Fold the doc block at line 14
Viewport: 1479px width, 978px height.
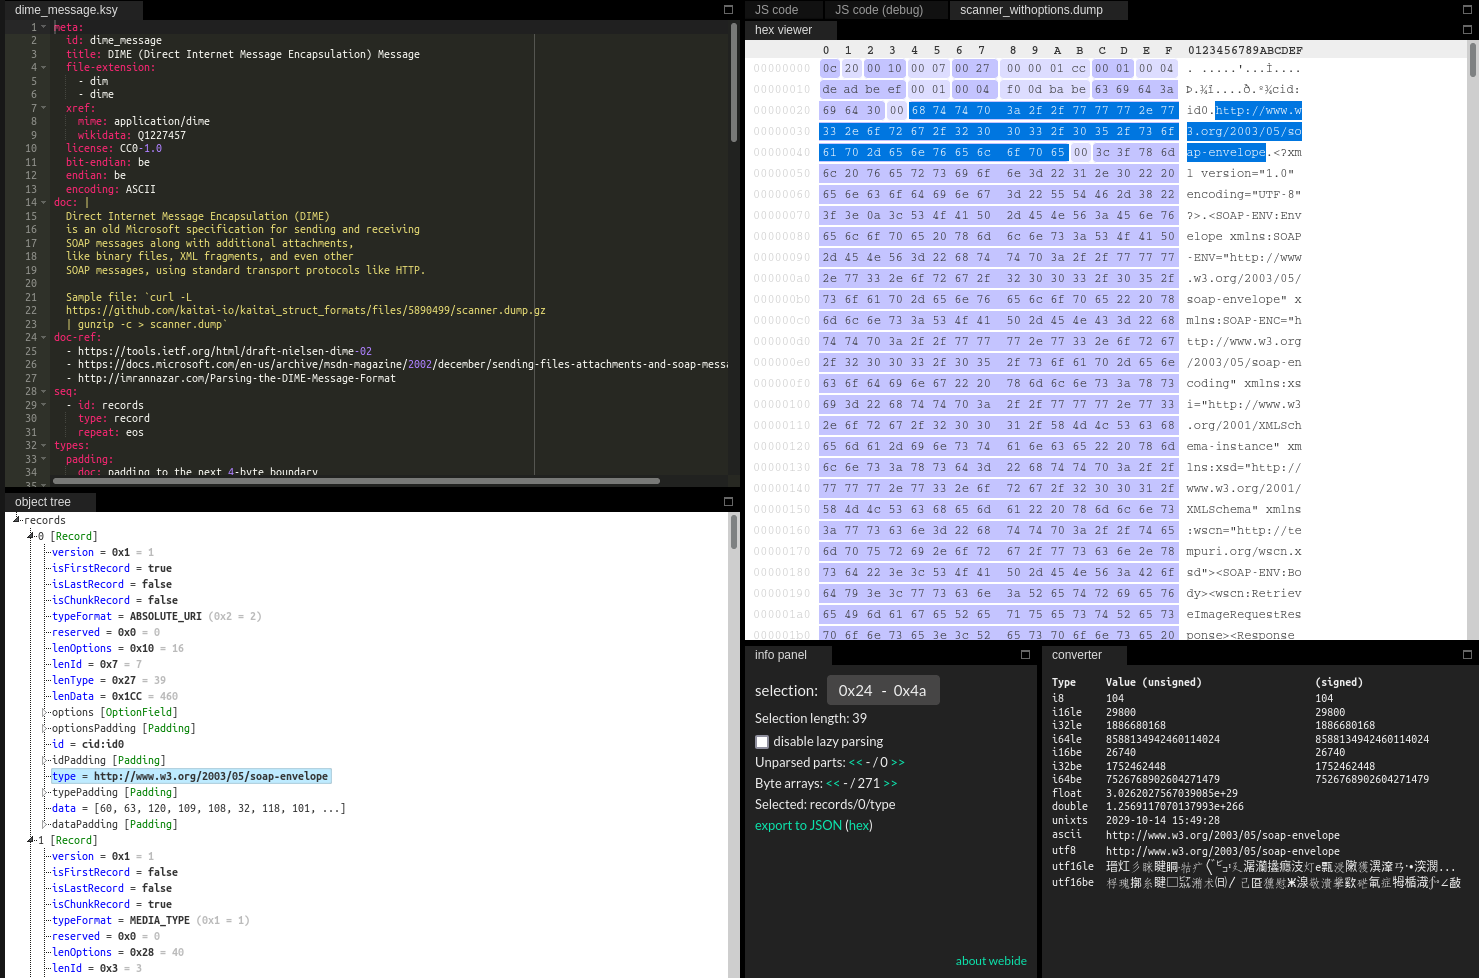44,203
